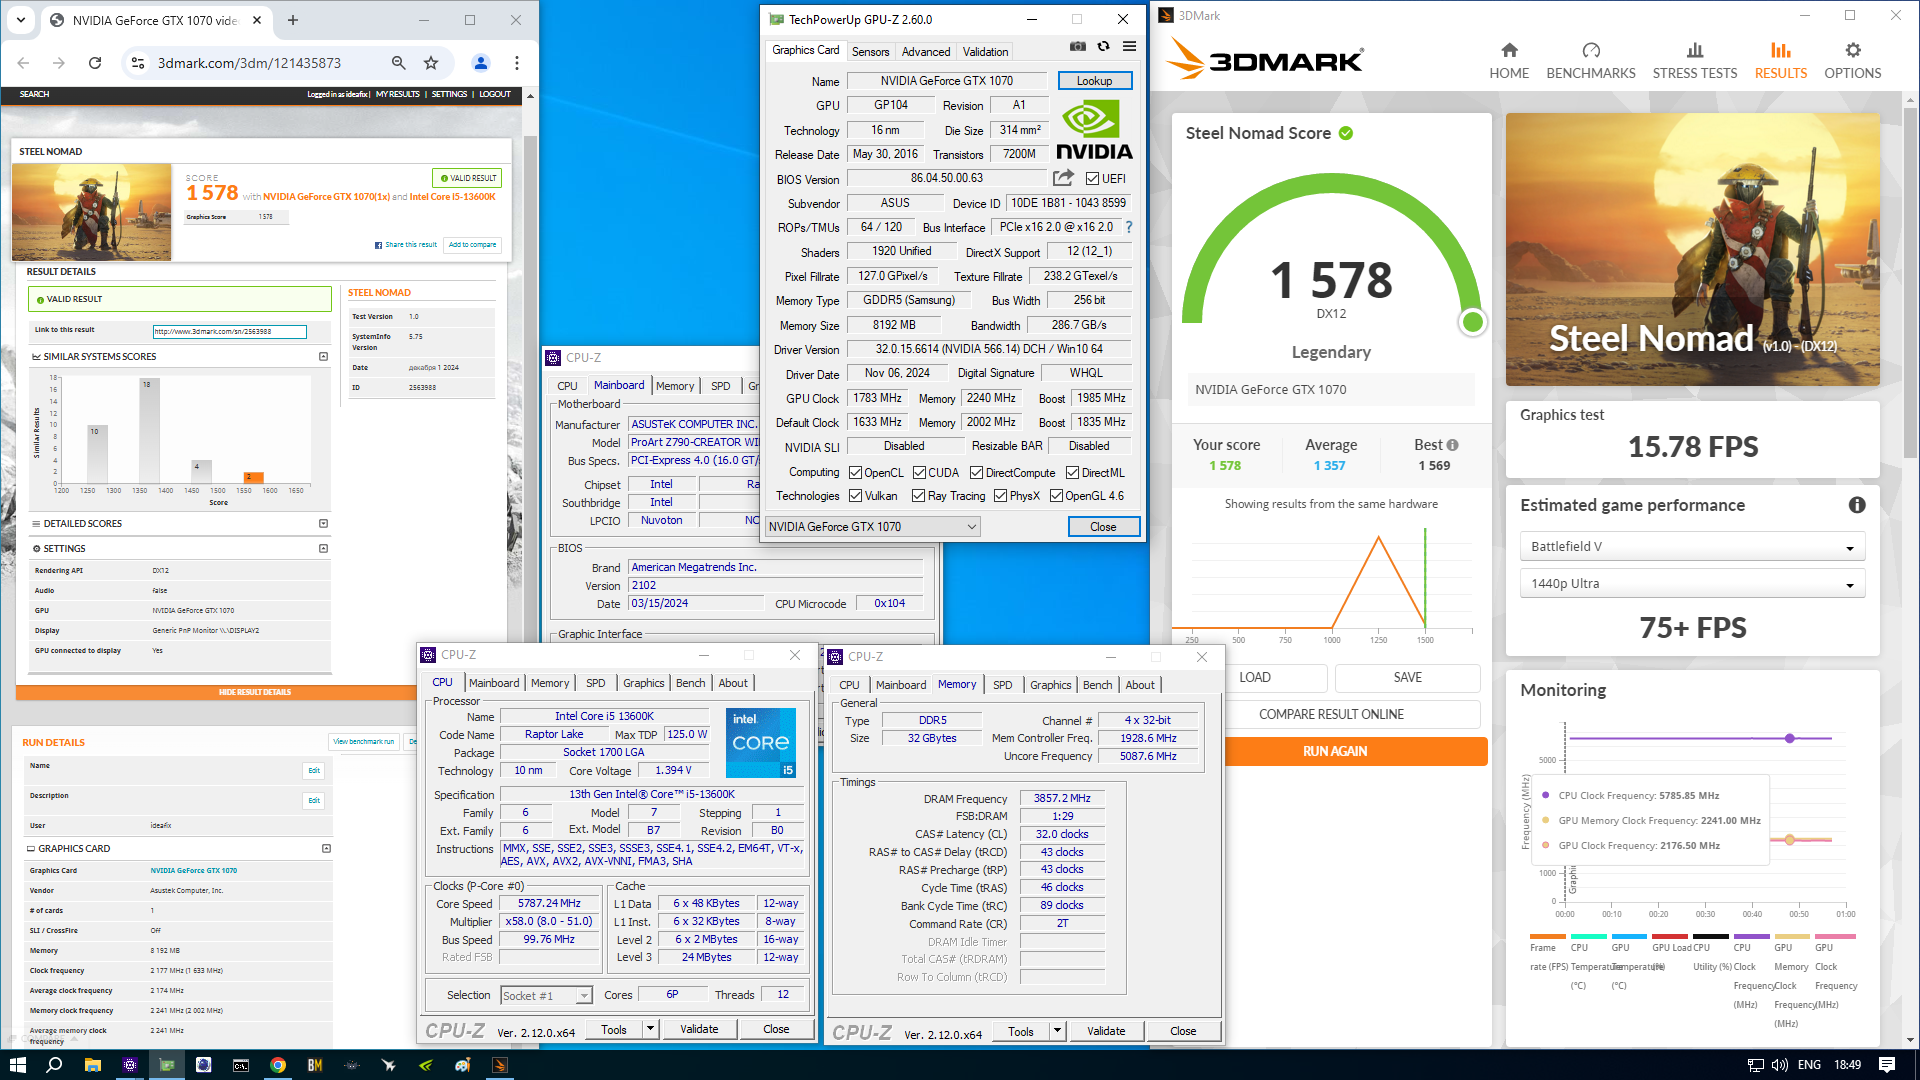Open SPD tab in CPU-Z Memory window

(1002, 685)
